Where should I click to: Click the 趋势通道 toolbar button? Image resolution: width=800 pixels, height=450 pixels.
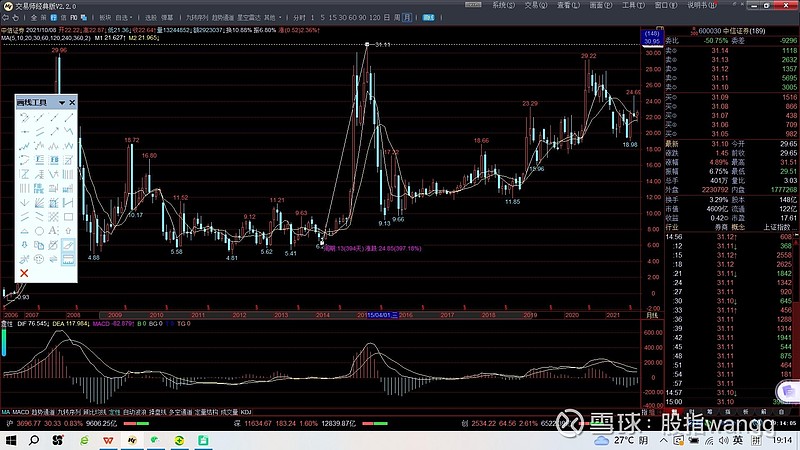tap(222, 17)
